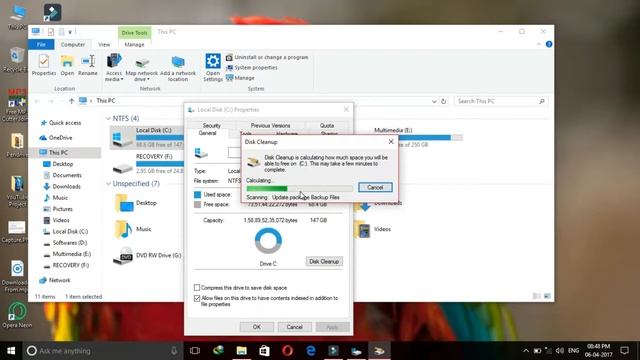Select the Local Disk (C:) drive tile
This screenshot has width=640, height=360.
pyautogui.click(x=147, y=138)
